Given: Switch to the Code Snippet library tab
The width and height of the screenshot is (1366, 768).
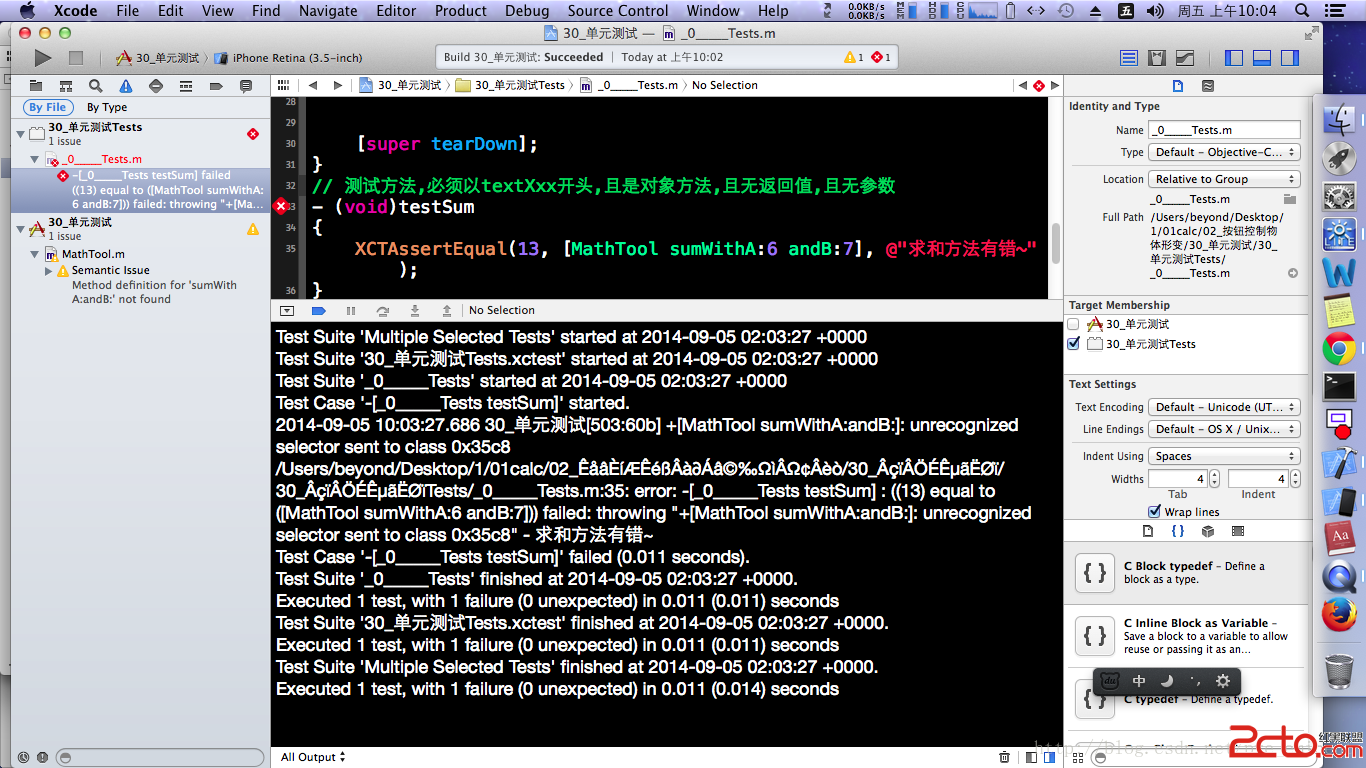Looking at the screenshot, I should pyautogui.click(x=1178, y=532).
